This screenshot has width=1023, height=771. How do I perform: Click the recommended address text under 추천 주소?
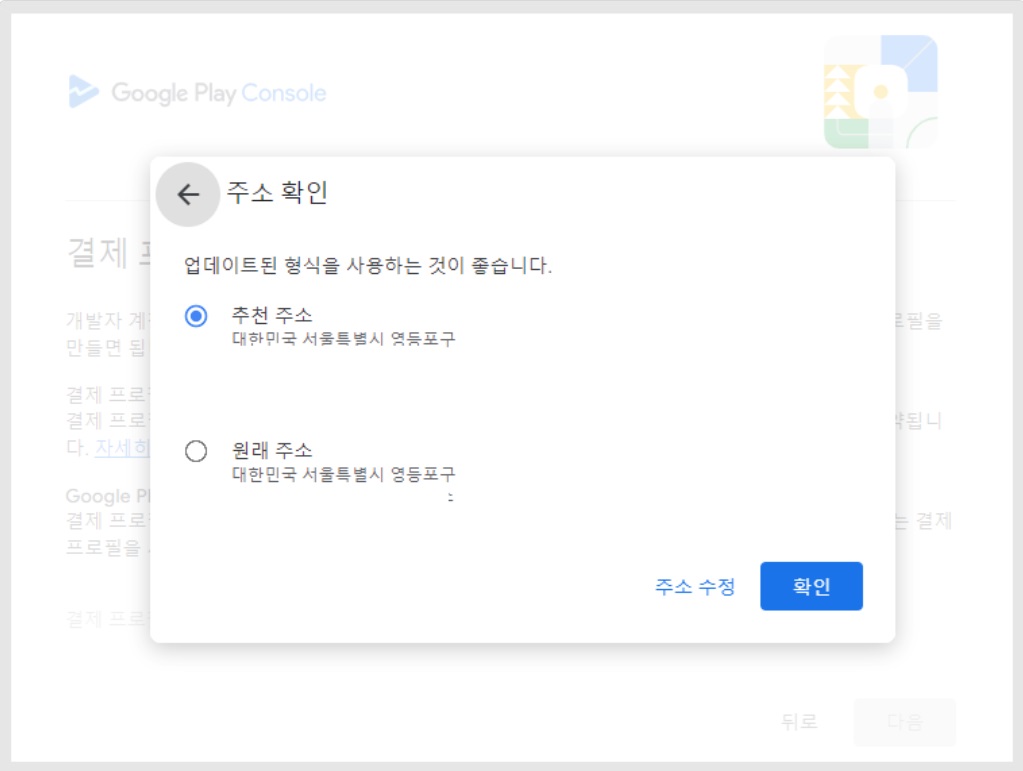[343, 339]
